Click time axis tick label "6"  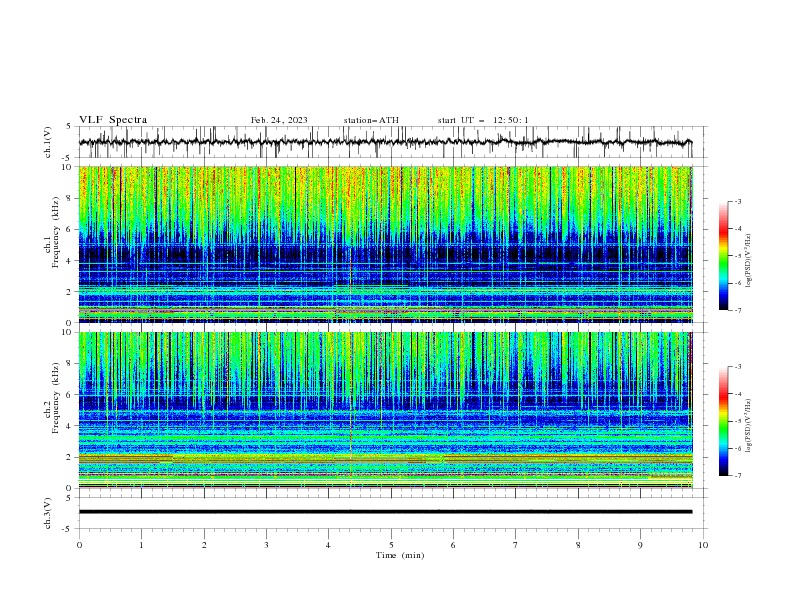(x=454, y=545)
